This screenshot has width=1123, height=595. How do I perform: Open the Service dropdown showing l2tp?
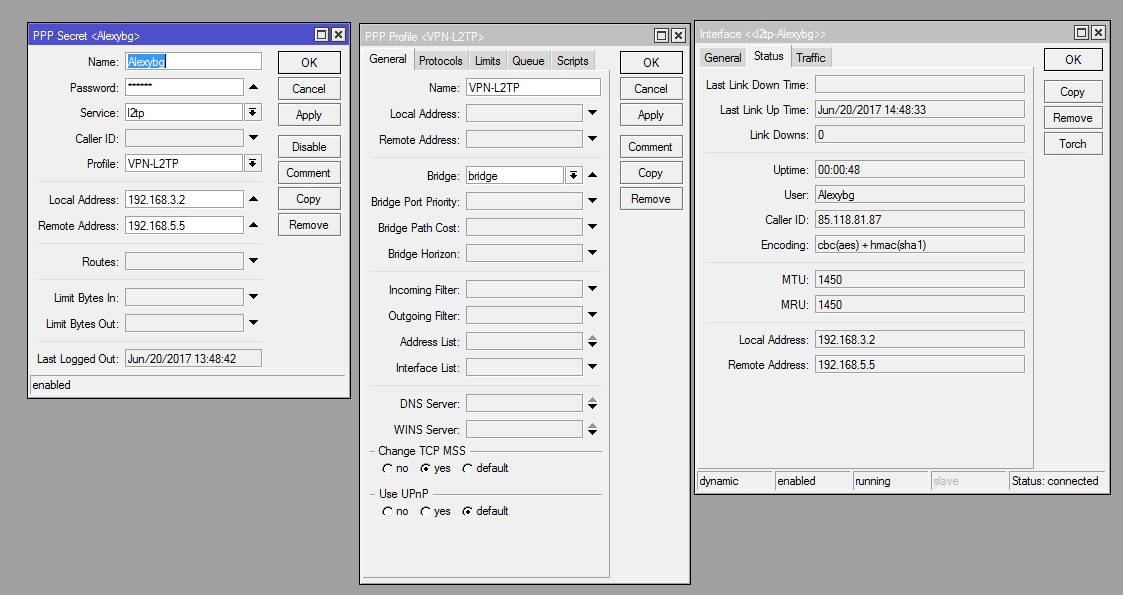[253, 114]
